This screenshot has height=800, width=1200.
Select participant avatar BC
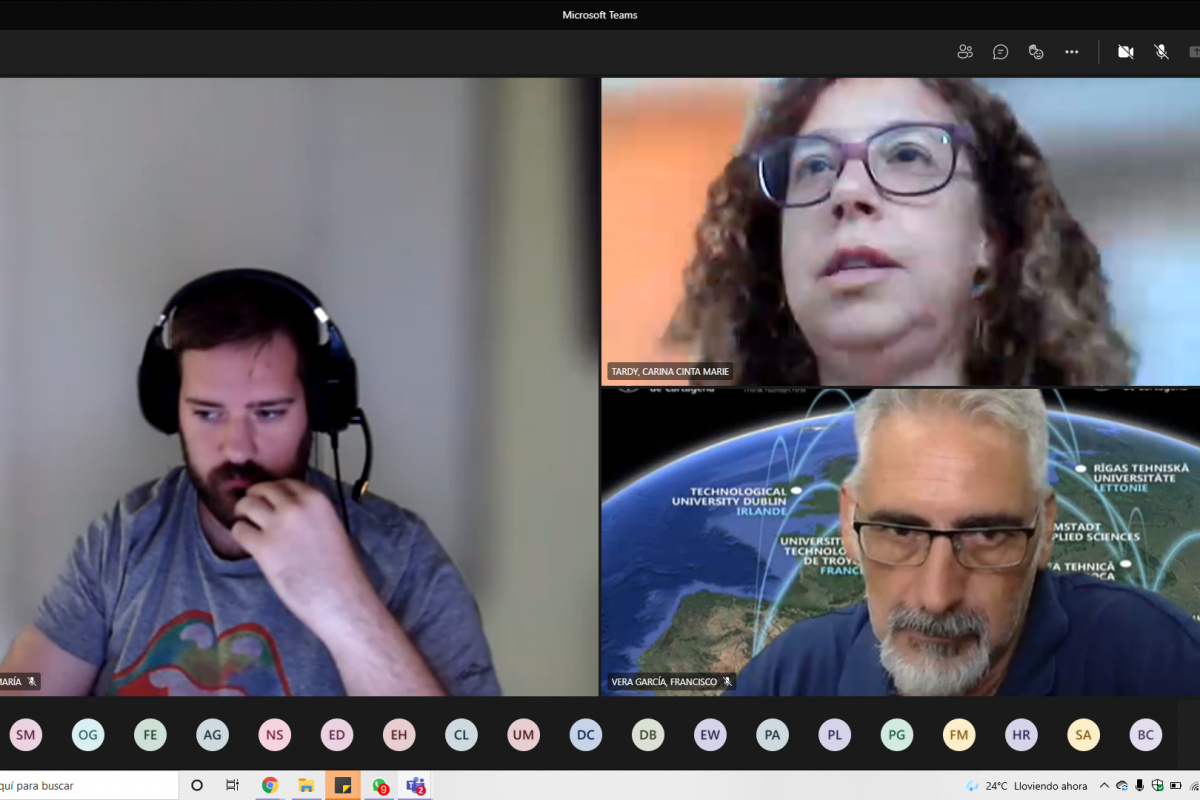click(x=1146, y=735)
